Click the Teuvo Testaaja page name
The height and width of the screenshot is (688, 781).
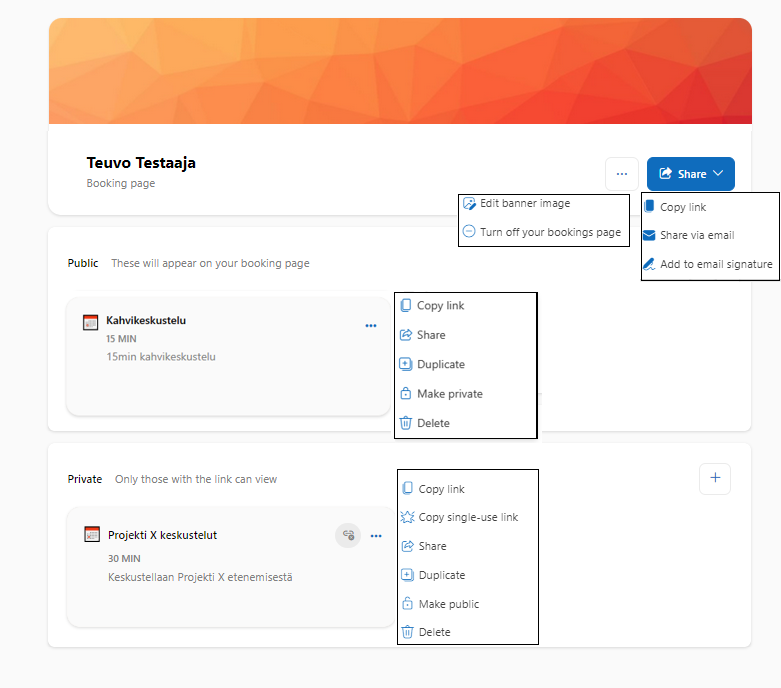point(141,163)
